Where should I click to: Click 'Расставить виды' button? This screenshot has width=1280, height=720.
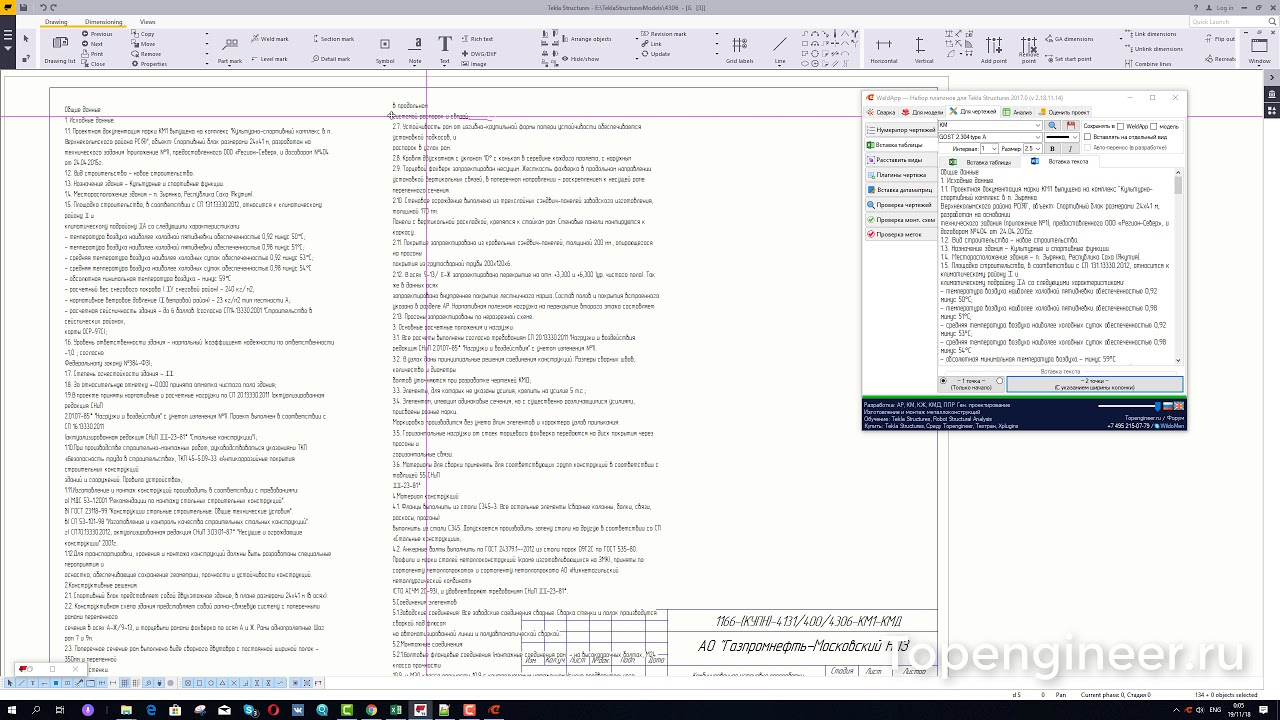[x=900, y=160]
